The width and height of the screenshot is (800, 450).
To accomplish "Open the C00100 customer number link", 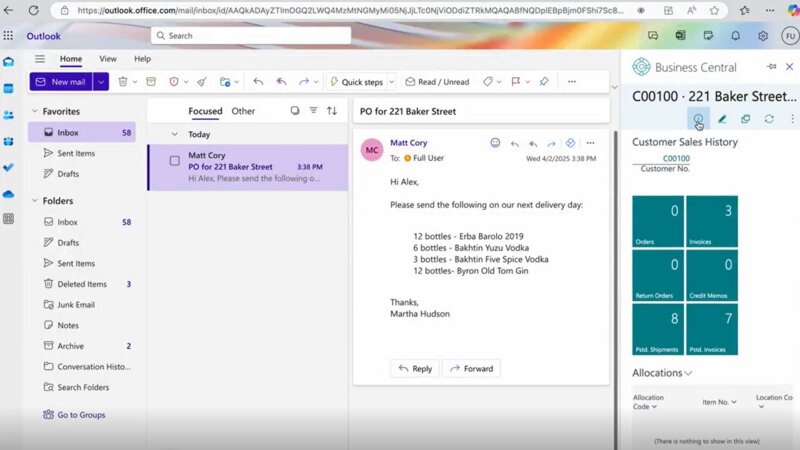I will [676, 158].
